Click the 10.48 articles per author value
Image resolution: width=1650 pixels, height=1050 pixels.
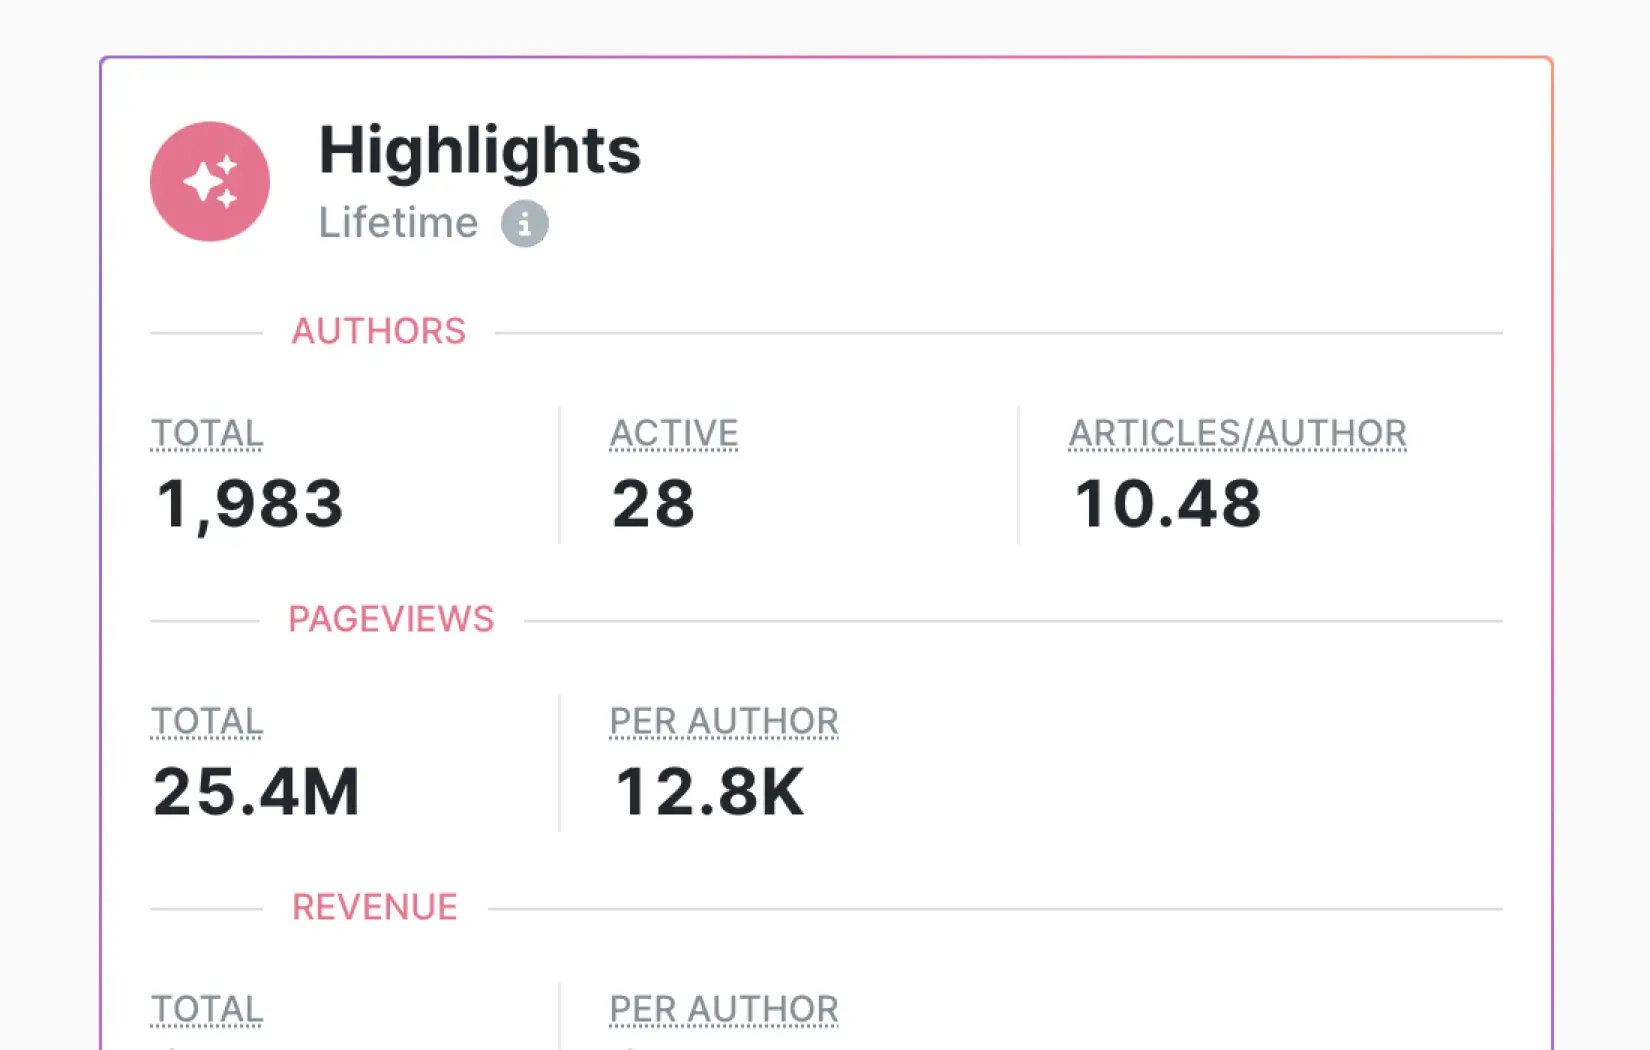pos(1167,503)
